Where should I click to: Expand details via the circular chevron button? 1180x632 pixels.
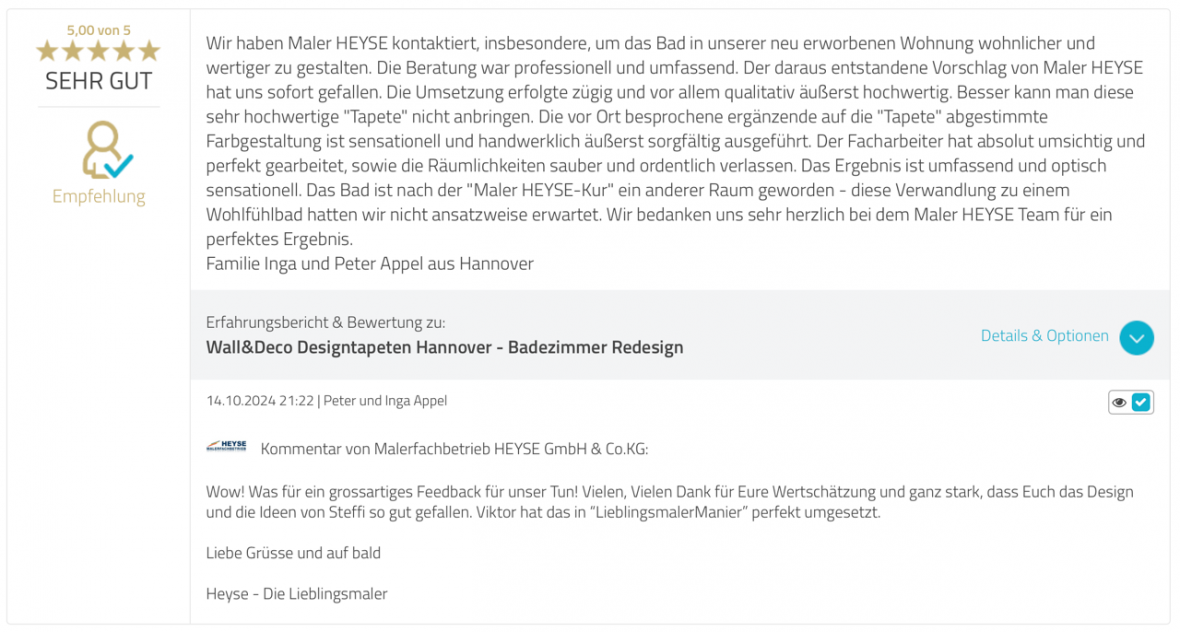point(1136,338)
